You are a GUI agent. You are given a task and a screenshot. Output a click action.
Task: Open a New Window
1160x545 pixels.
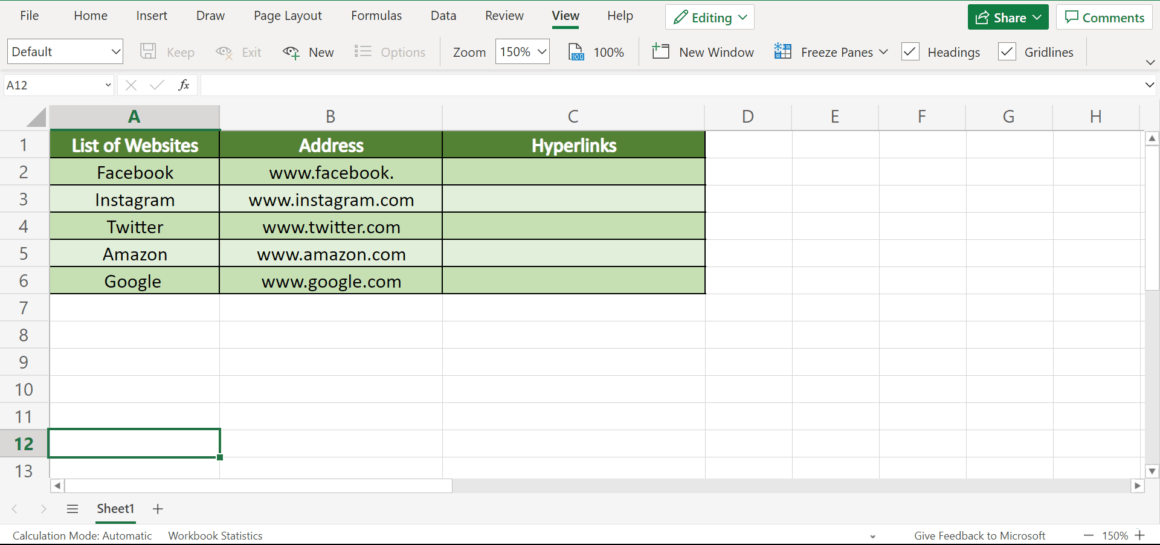(x=702, y=52)
